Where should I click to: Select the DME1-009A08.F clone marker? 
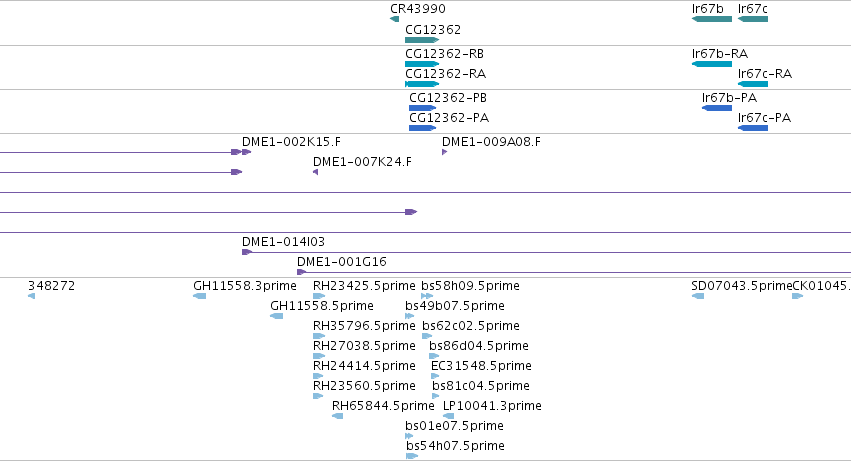pyautogui.click(x=444, y=152)
